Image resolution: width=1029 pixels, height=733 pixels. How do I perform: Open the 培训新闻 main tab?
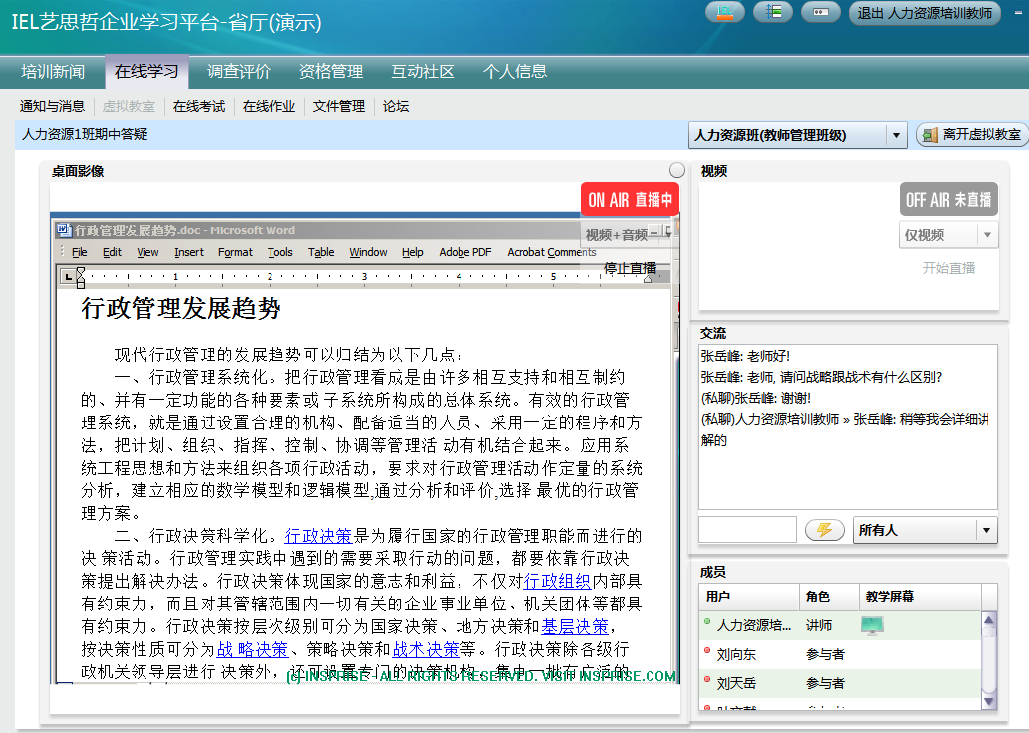coord(52,72)
